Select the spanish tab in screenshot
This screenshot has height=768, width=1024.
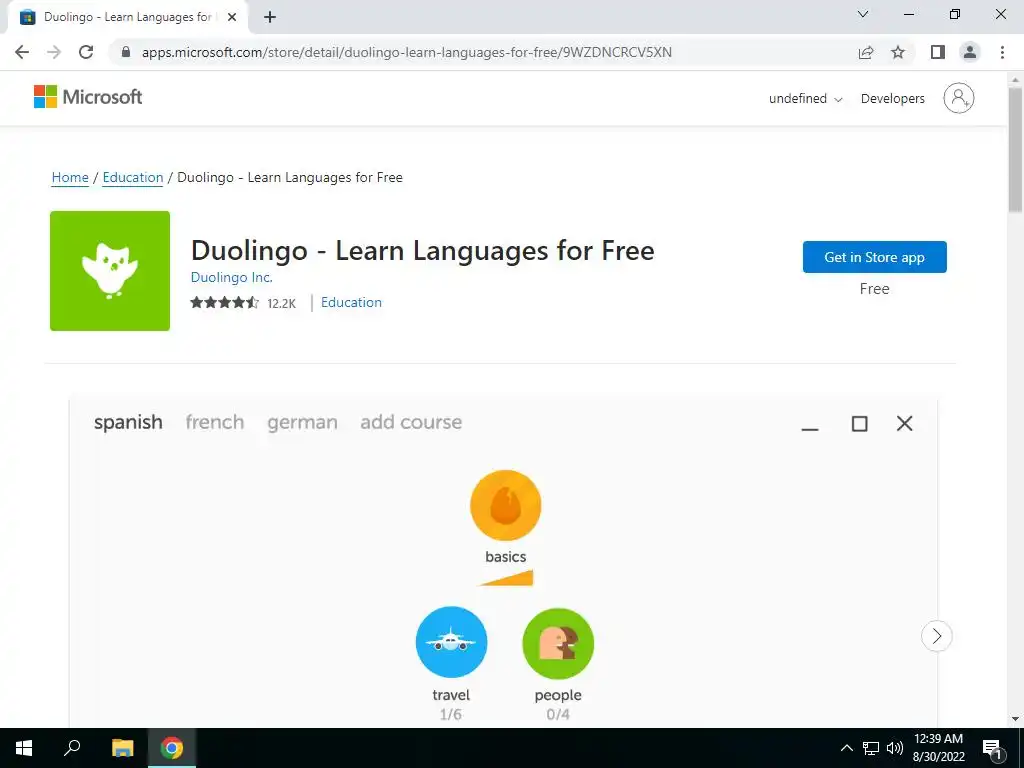tap(128, 422)
